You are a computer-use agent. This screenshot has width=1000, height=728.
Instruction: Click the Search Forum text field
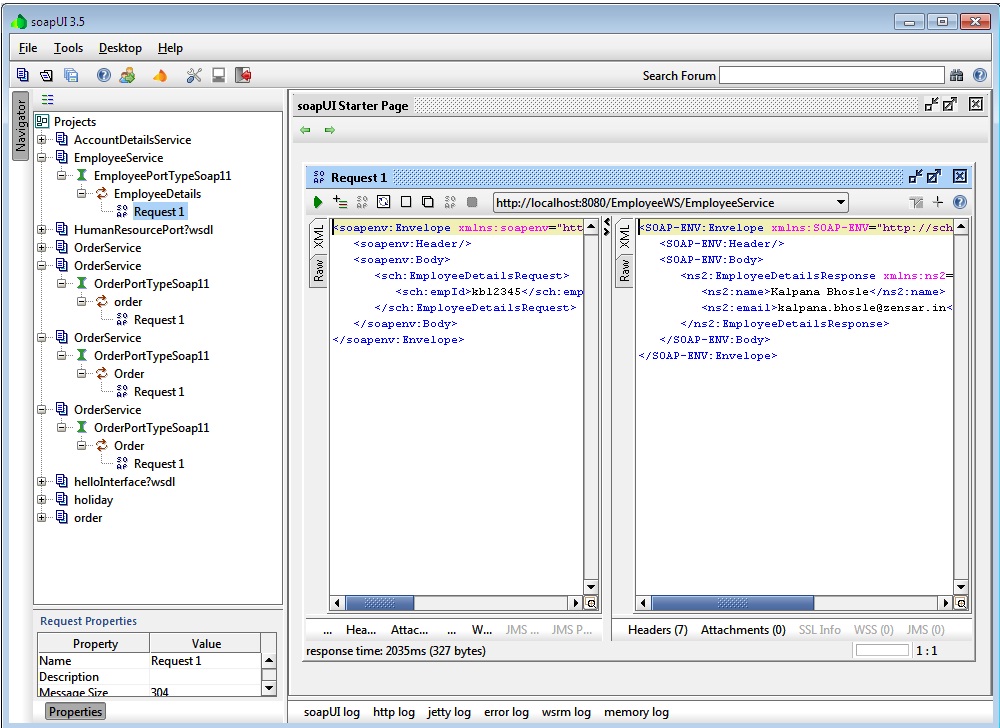tap(831, 75)
